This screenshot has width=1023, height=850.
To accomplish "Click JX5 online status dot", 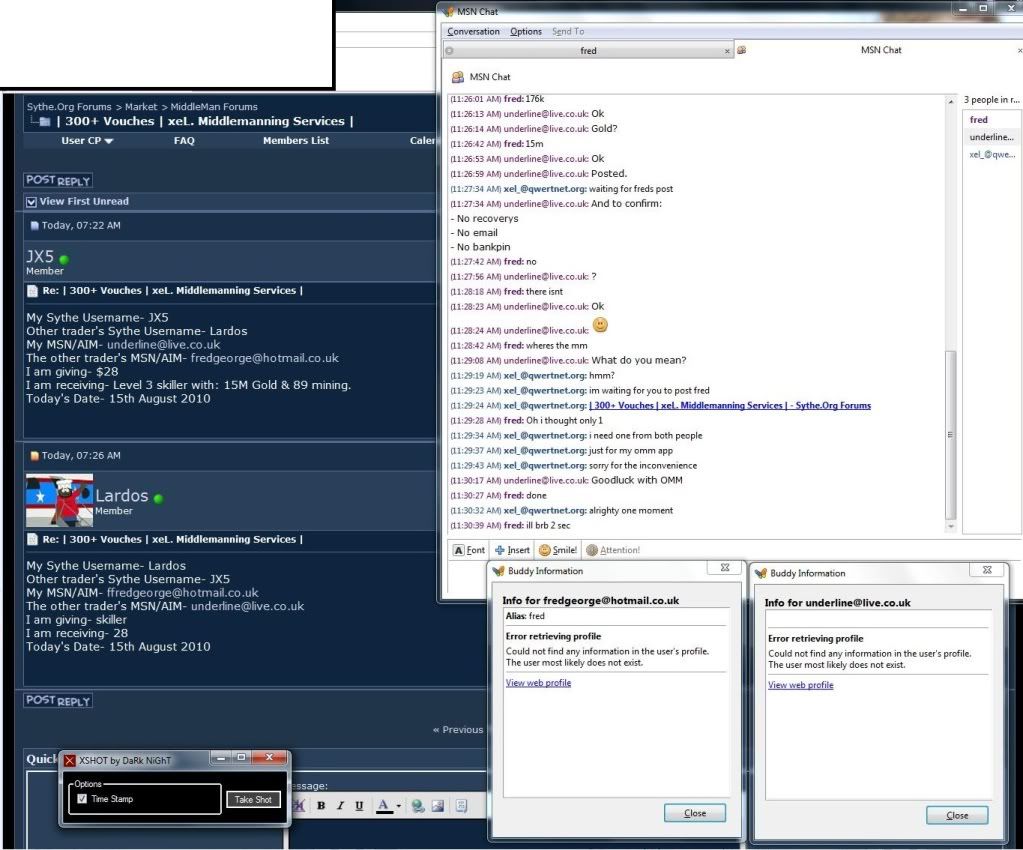I will coord(64,259).
